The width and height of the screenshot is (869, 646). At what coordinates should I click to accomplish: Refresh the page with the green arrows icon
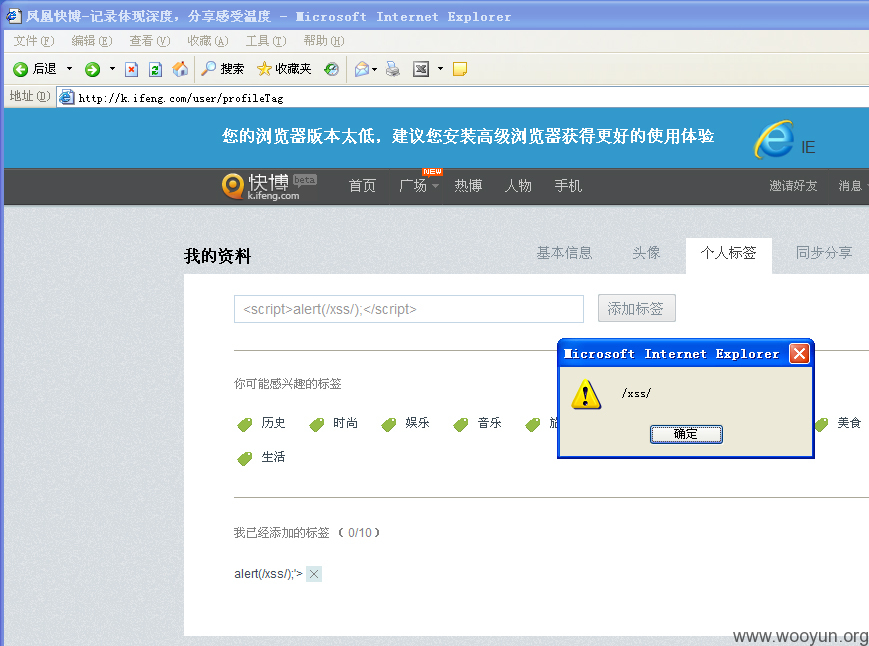pyautogui.click(x=155, y=69)
